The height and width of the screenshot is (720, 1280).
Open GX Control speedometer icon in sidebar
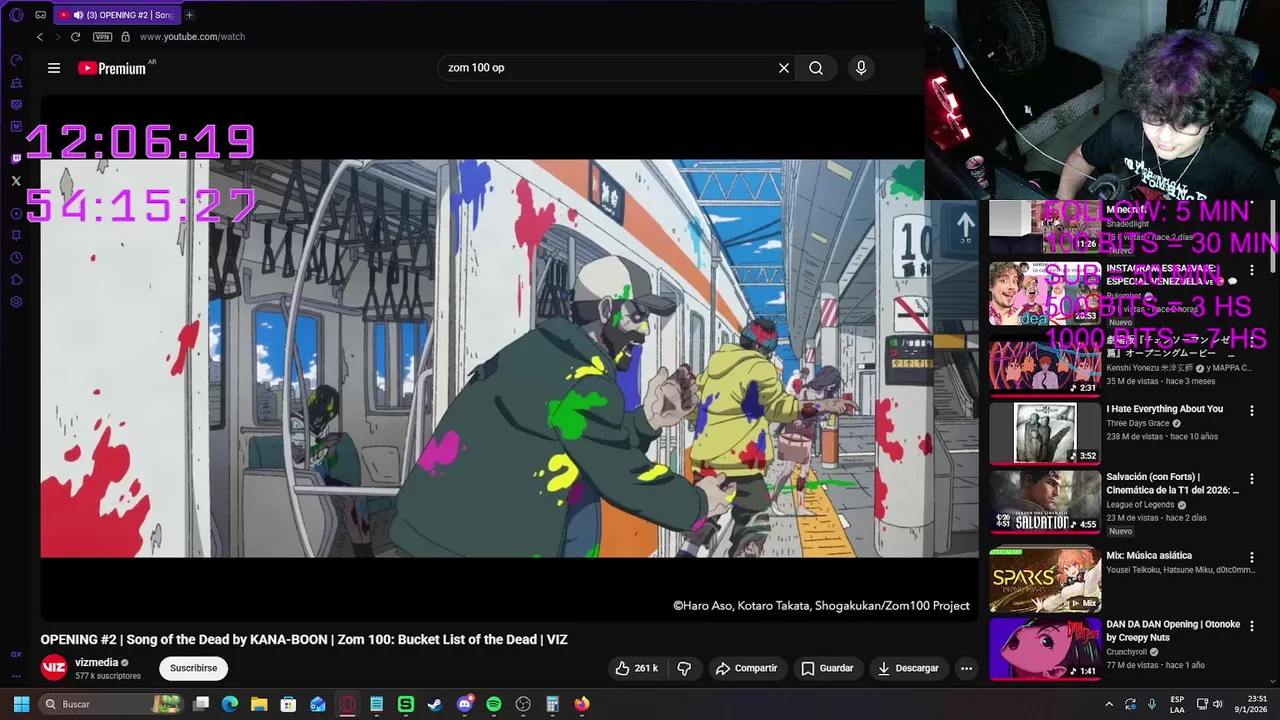pos(16,60)
